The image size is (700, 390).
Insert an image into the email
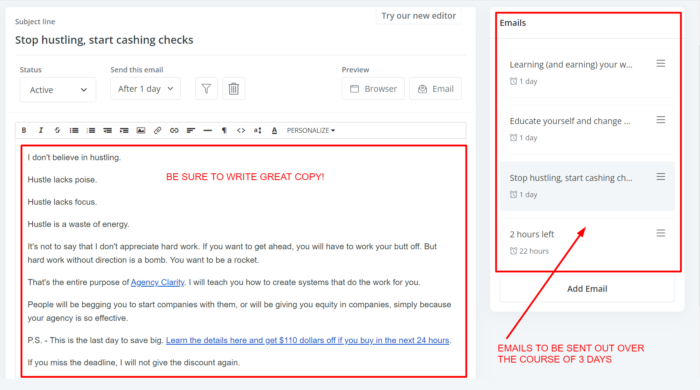141,130
